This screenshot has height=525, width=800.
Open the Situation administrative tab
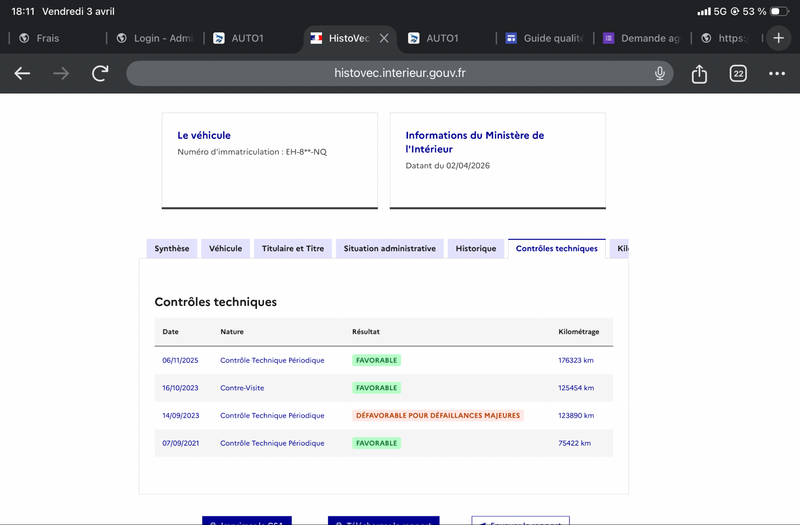pos(389,249)
